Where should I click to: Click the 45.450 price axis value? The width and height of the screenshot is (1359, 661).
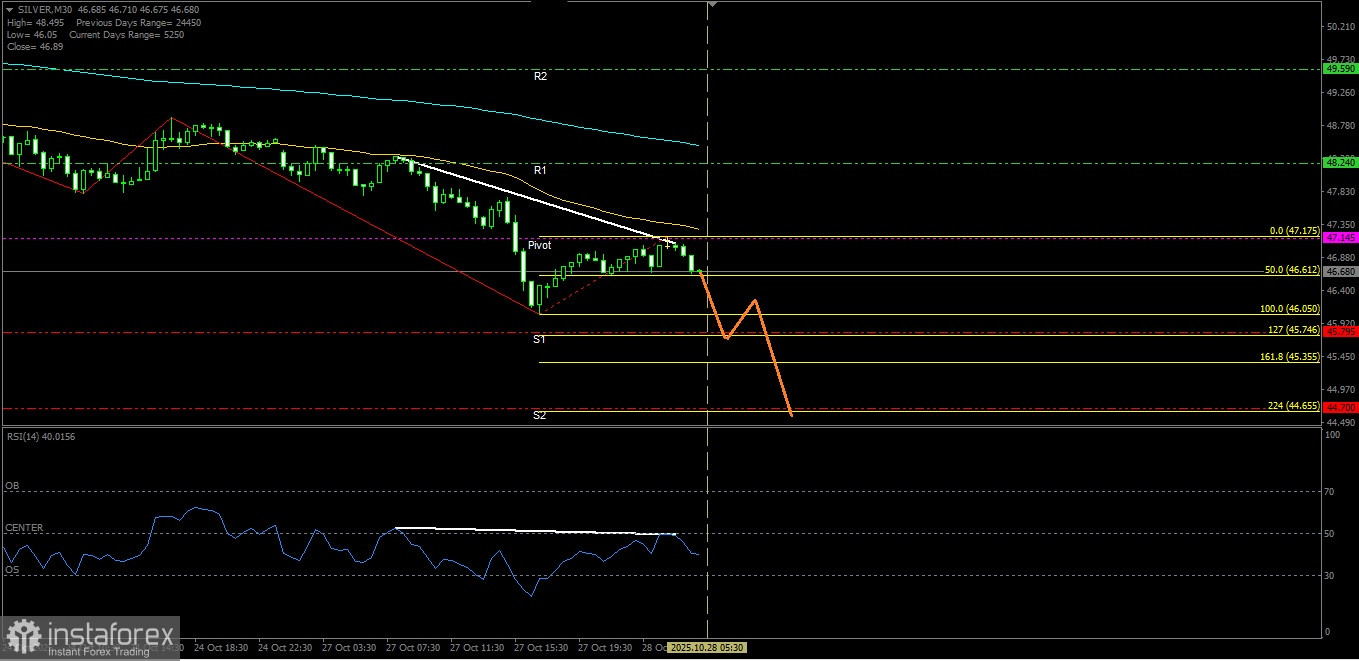(x=1340, y=357)
